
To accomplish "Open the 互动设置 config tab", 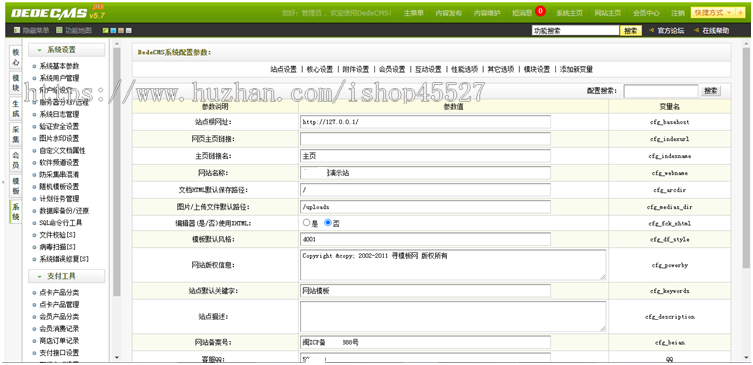I will tap(428, 70).
